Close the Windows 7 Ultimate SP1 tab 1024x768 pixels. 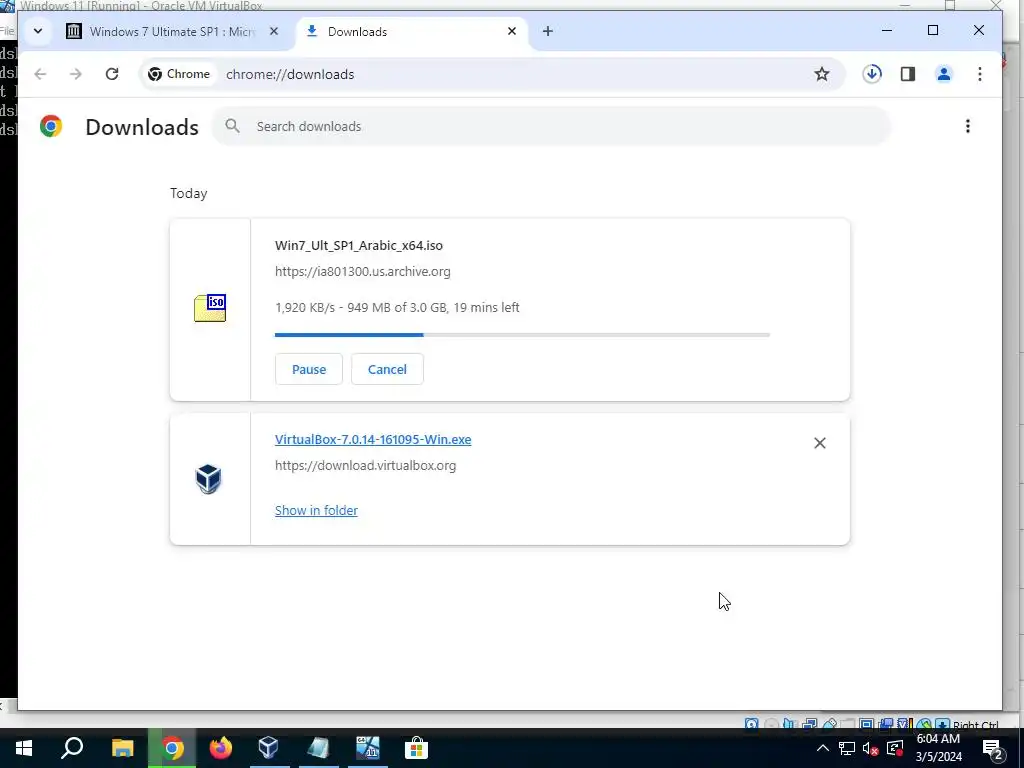pyautogui.click(x=274, y=31)
